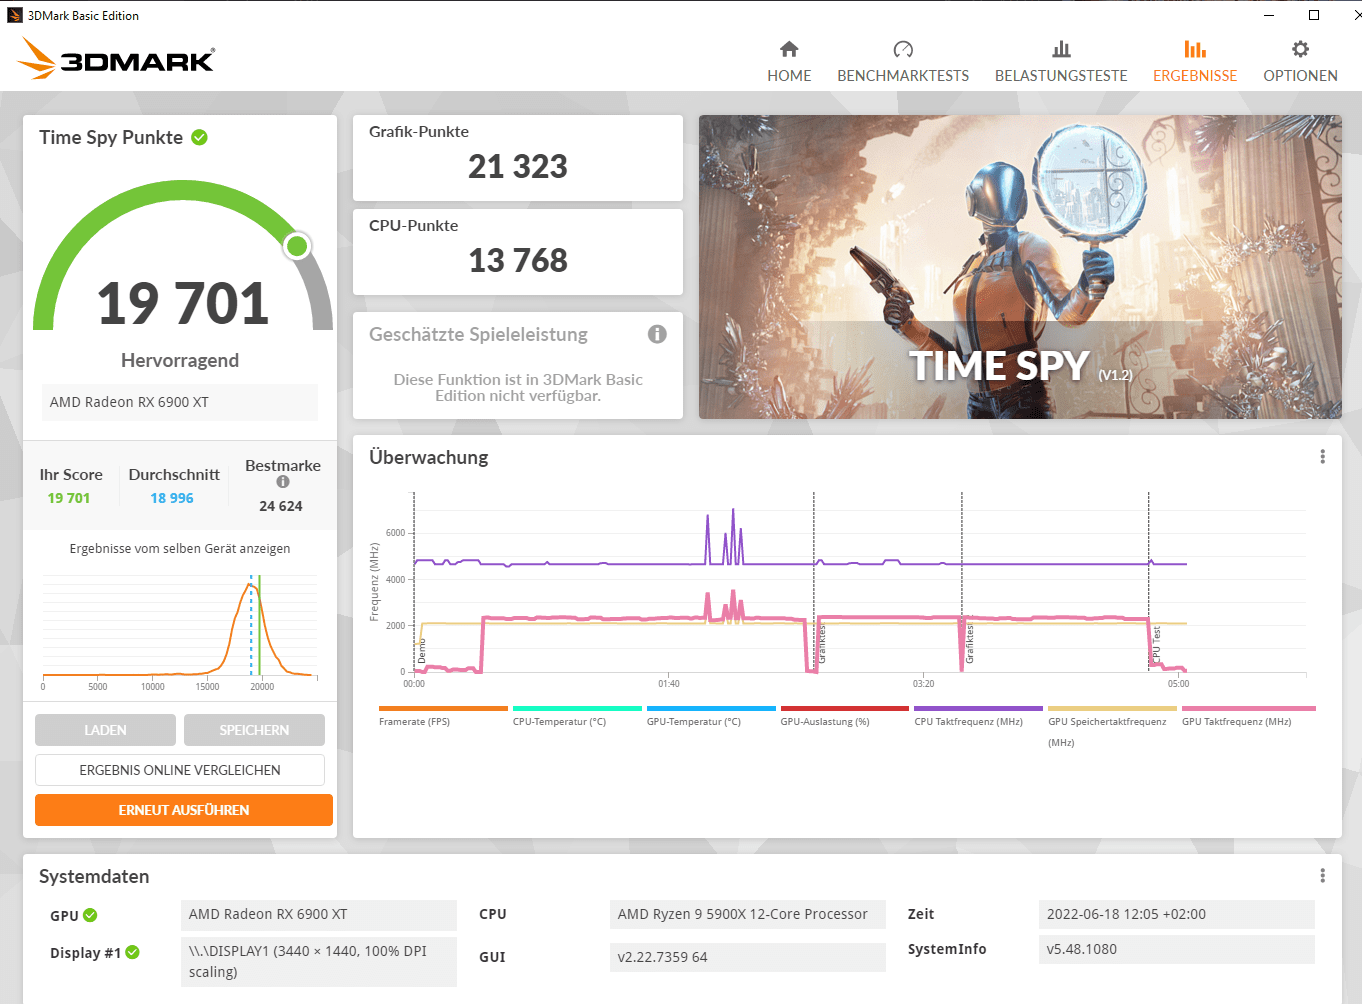Screen dimensions: 1362x1004
Task: Click GPU field in Systemdaten
Action: point(319,915)
